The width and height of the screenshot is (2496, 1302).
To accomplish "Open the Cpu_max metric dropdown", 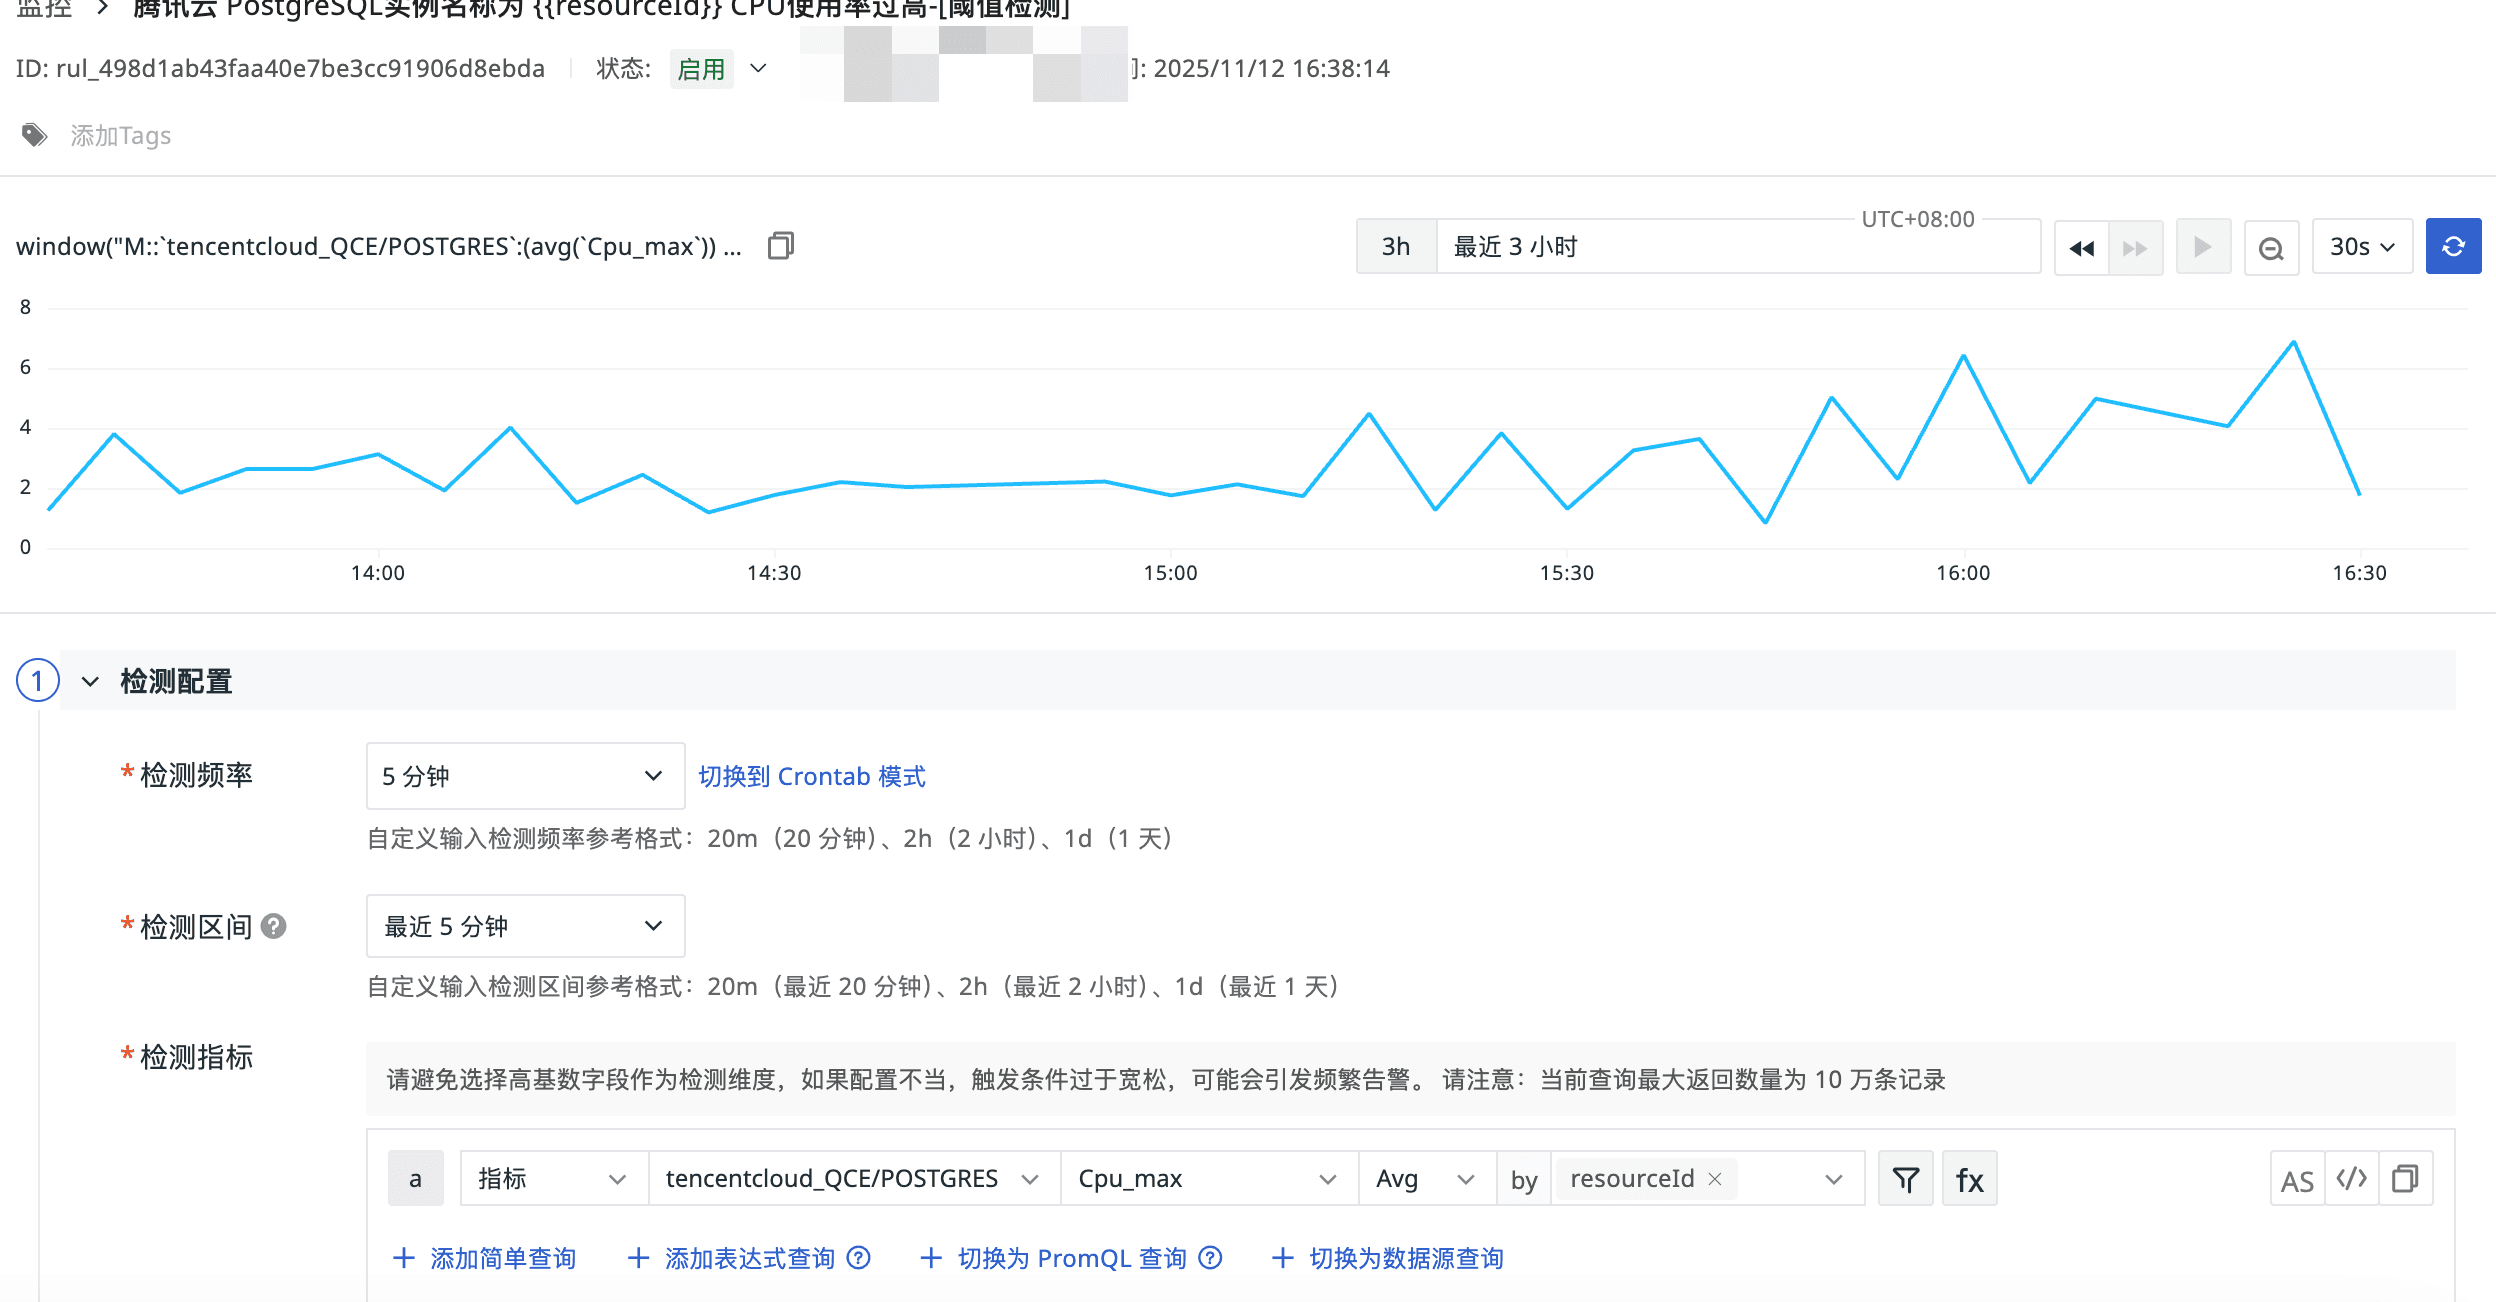I will [1207, 1179].
